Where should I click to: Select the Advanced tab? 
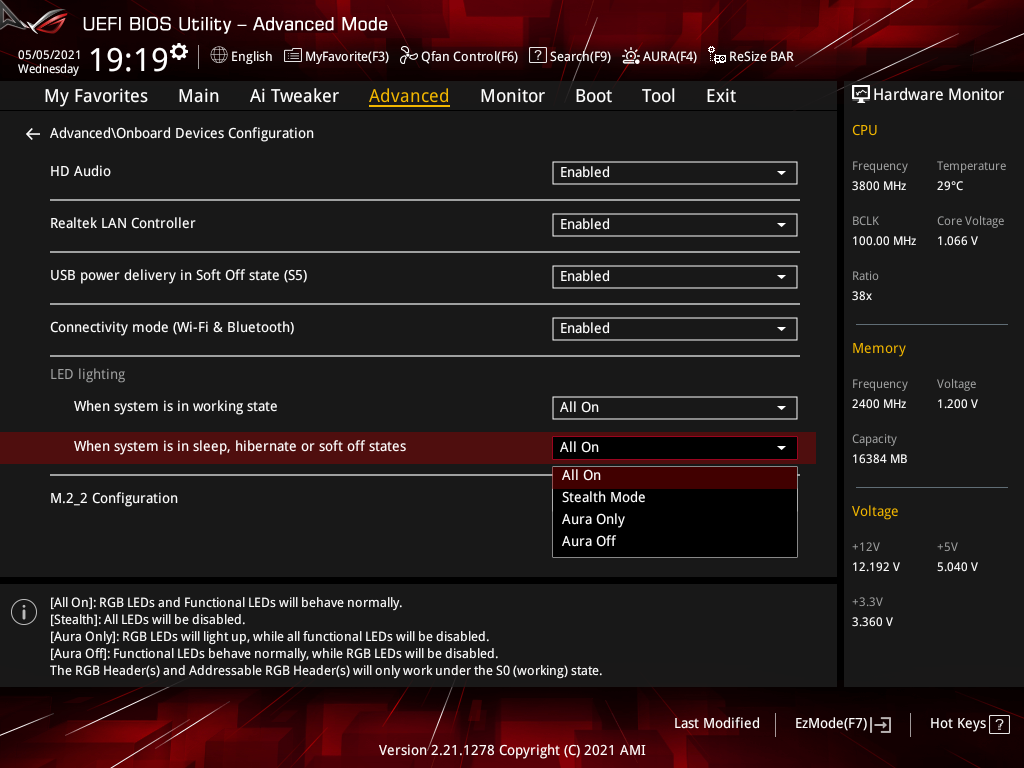coord(409,96)
